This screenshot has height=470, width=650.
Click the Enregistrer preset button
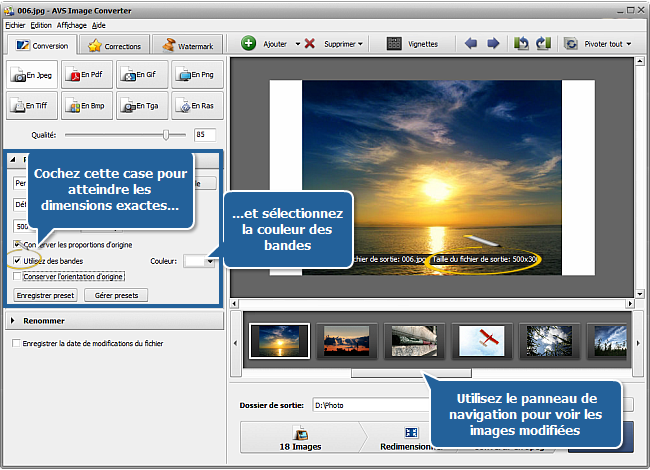45,295
